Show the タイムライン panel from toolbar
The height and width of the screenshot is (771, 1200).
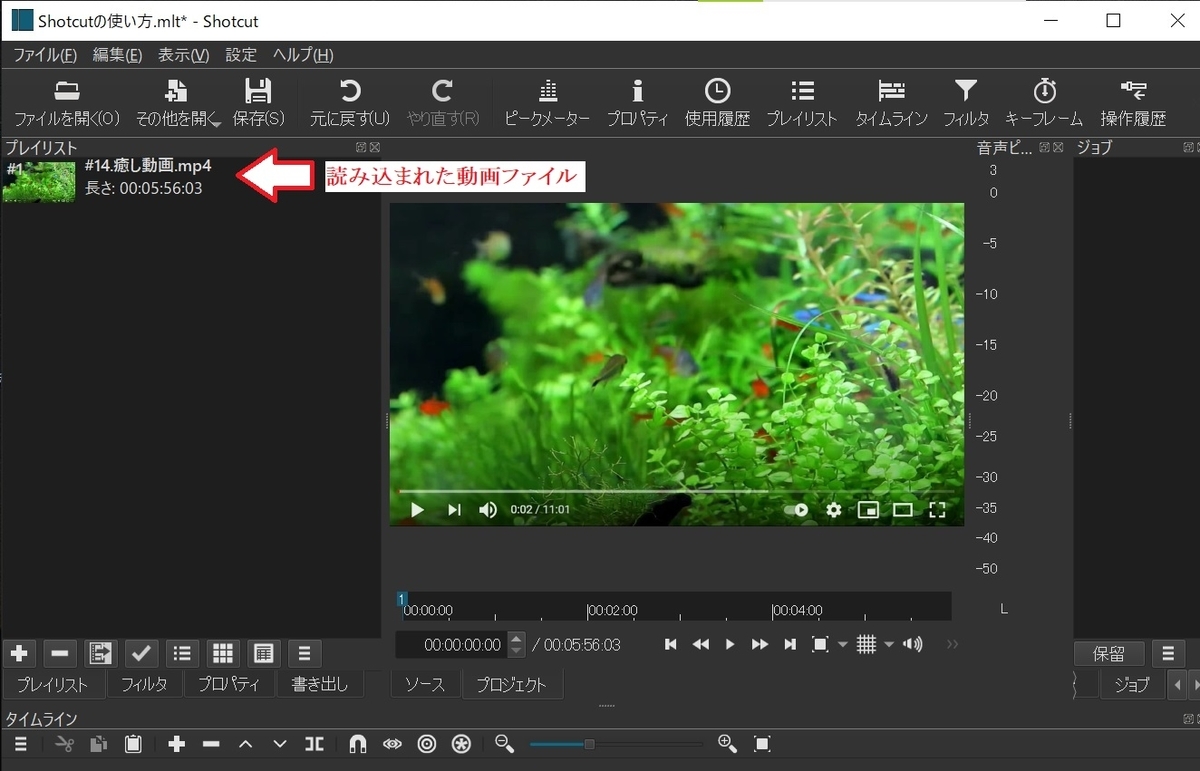coord(891,103)
